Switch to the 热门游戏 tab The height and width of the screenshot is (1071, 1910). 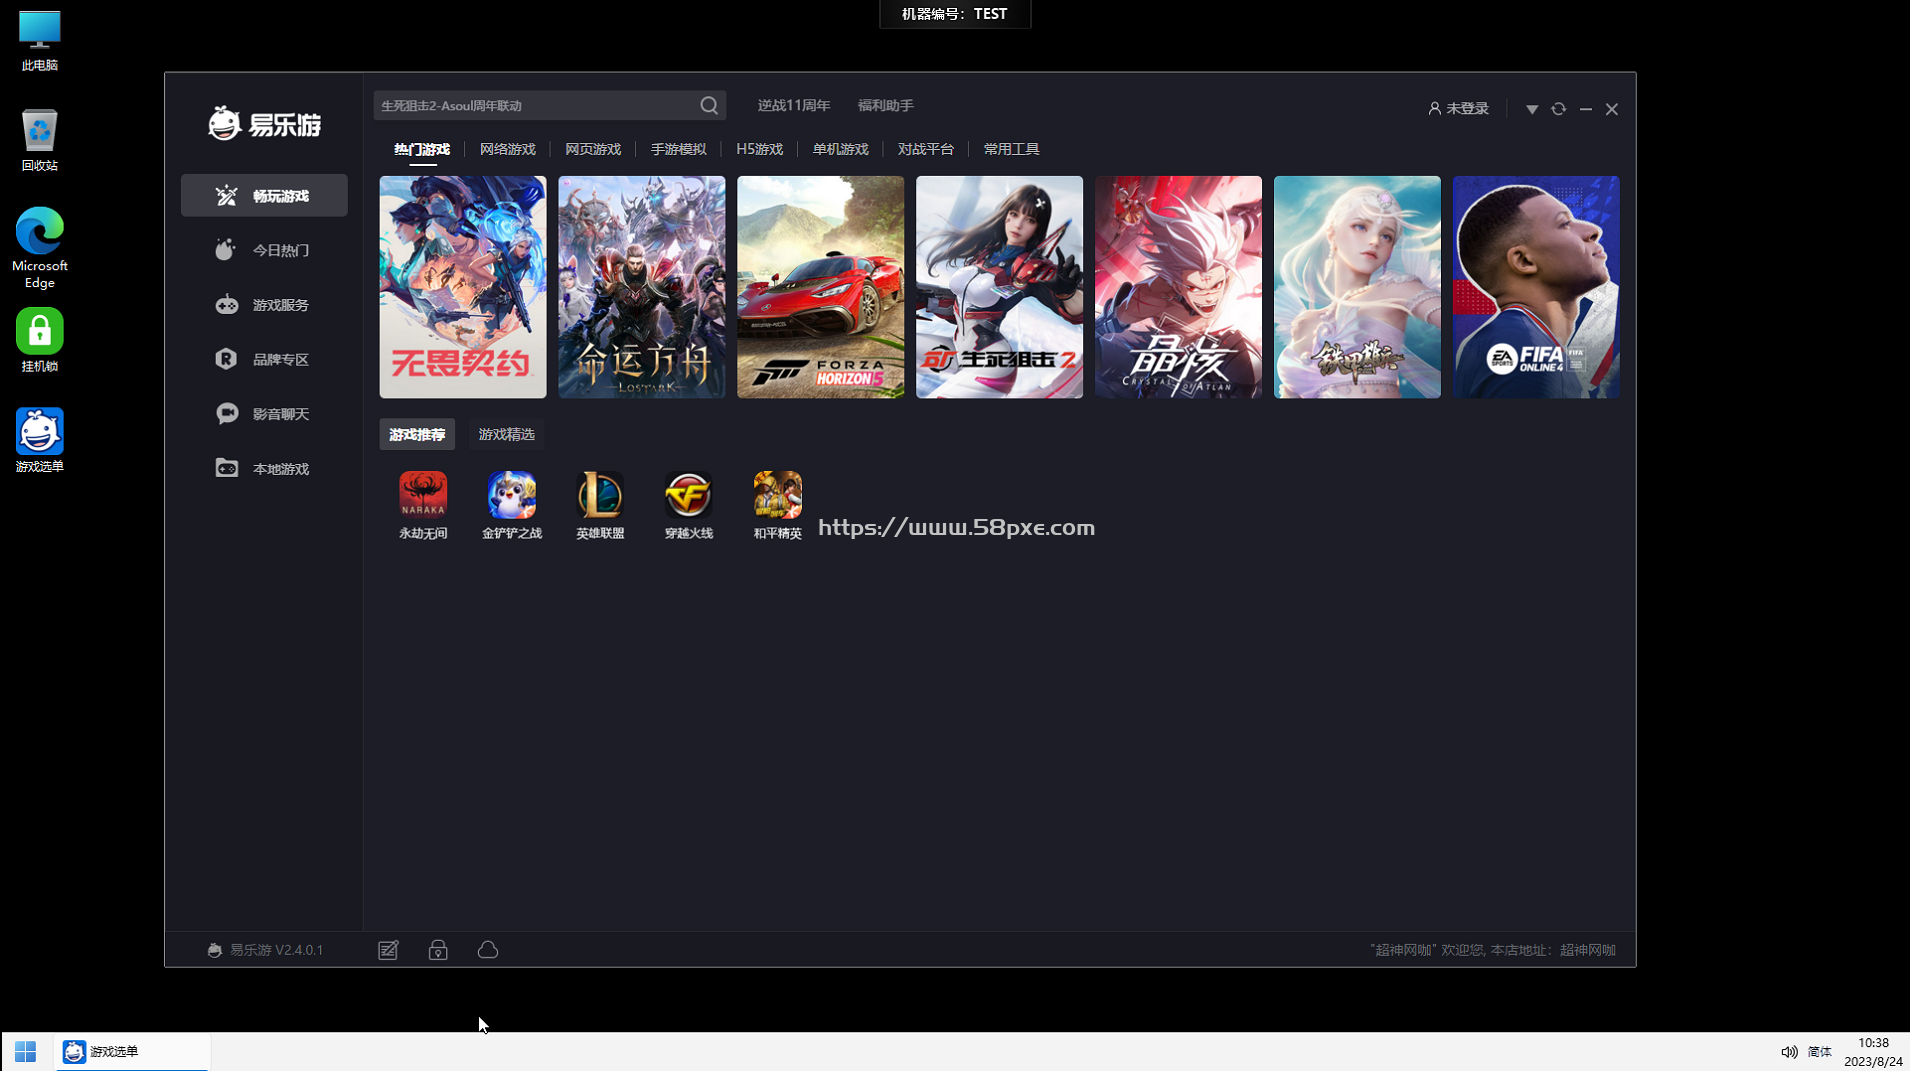pyautogui.click(x=422, y=149)
